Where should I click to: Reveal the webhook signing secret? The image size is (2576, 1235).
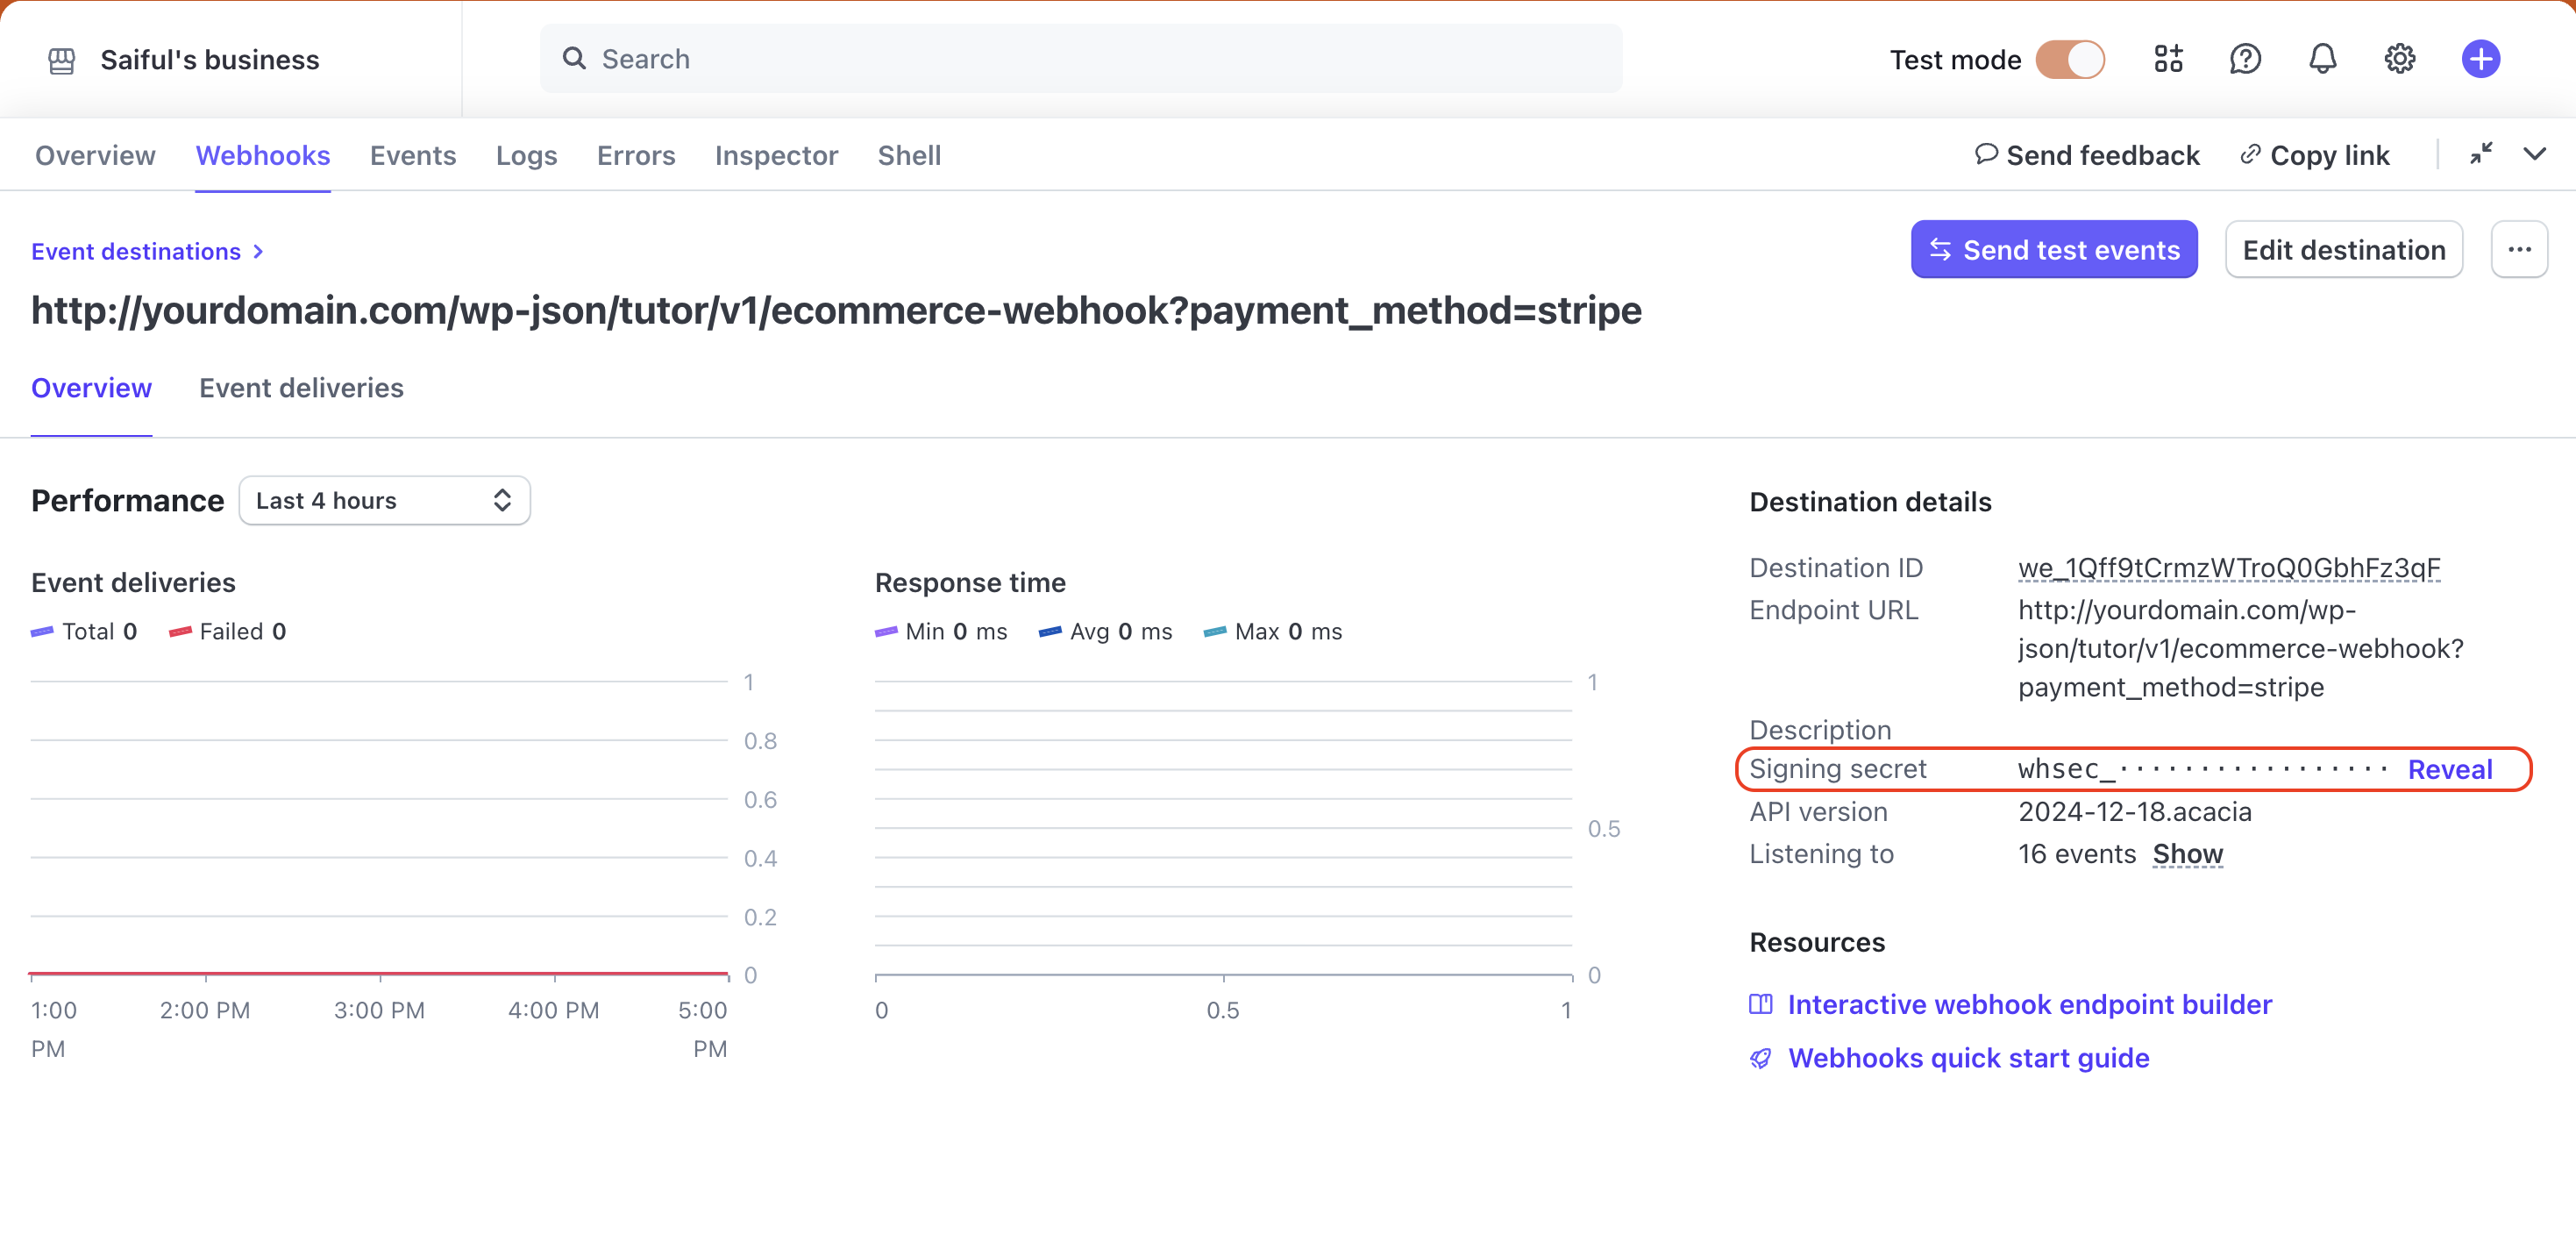point(2450,769)
